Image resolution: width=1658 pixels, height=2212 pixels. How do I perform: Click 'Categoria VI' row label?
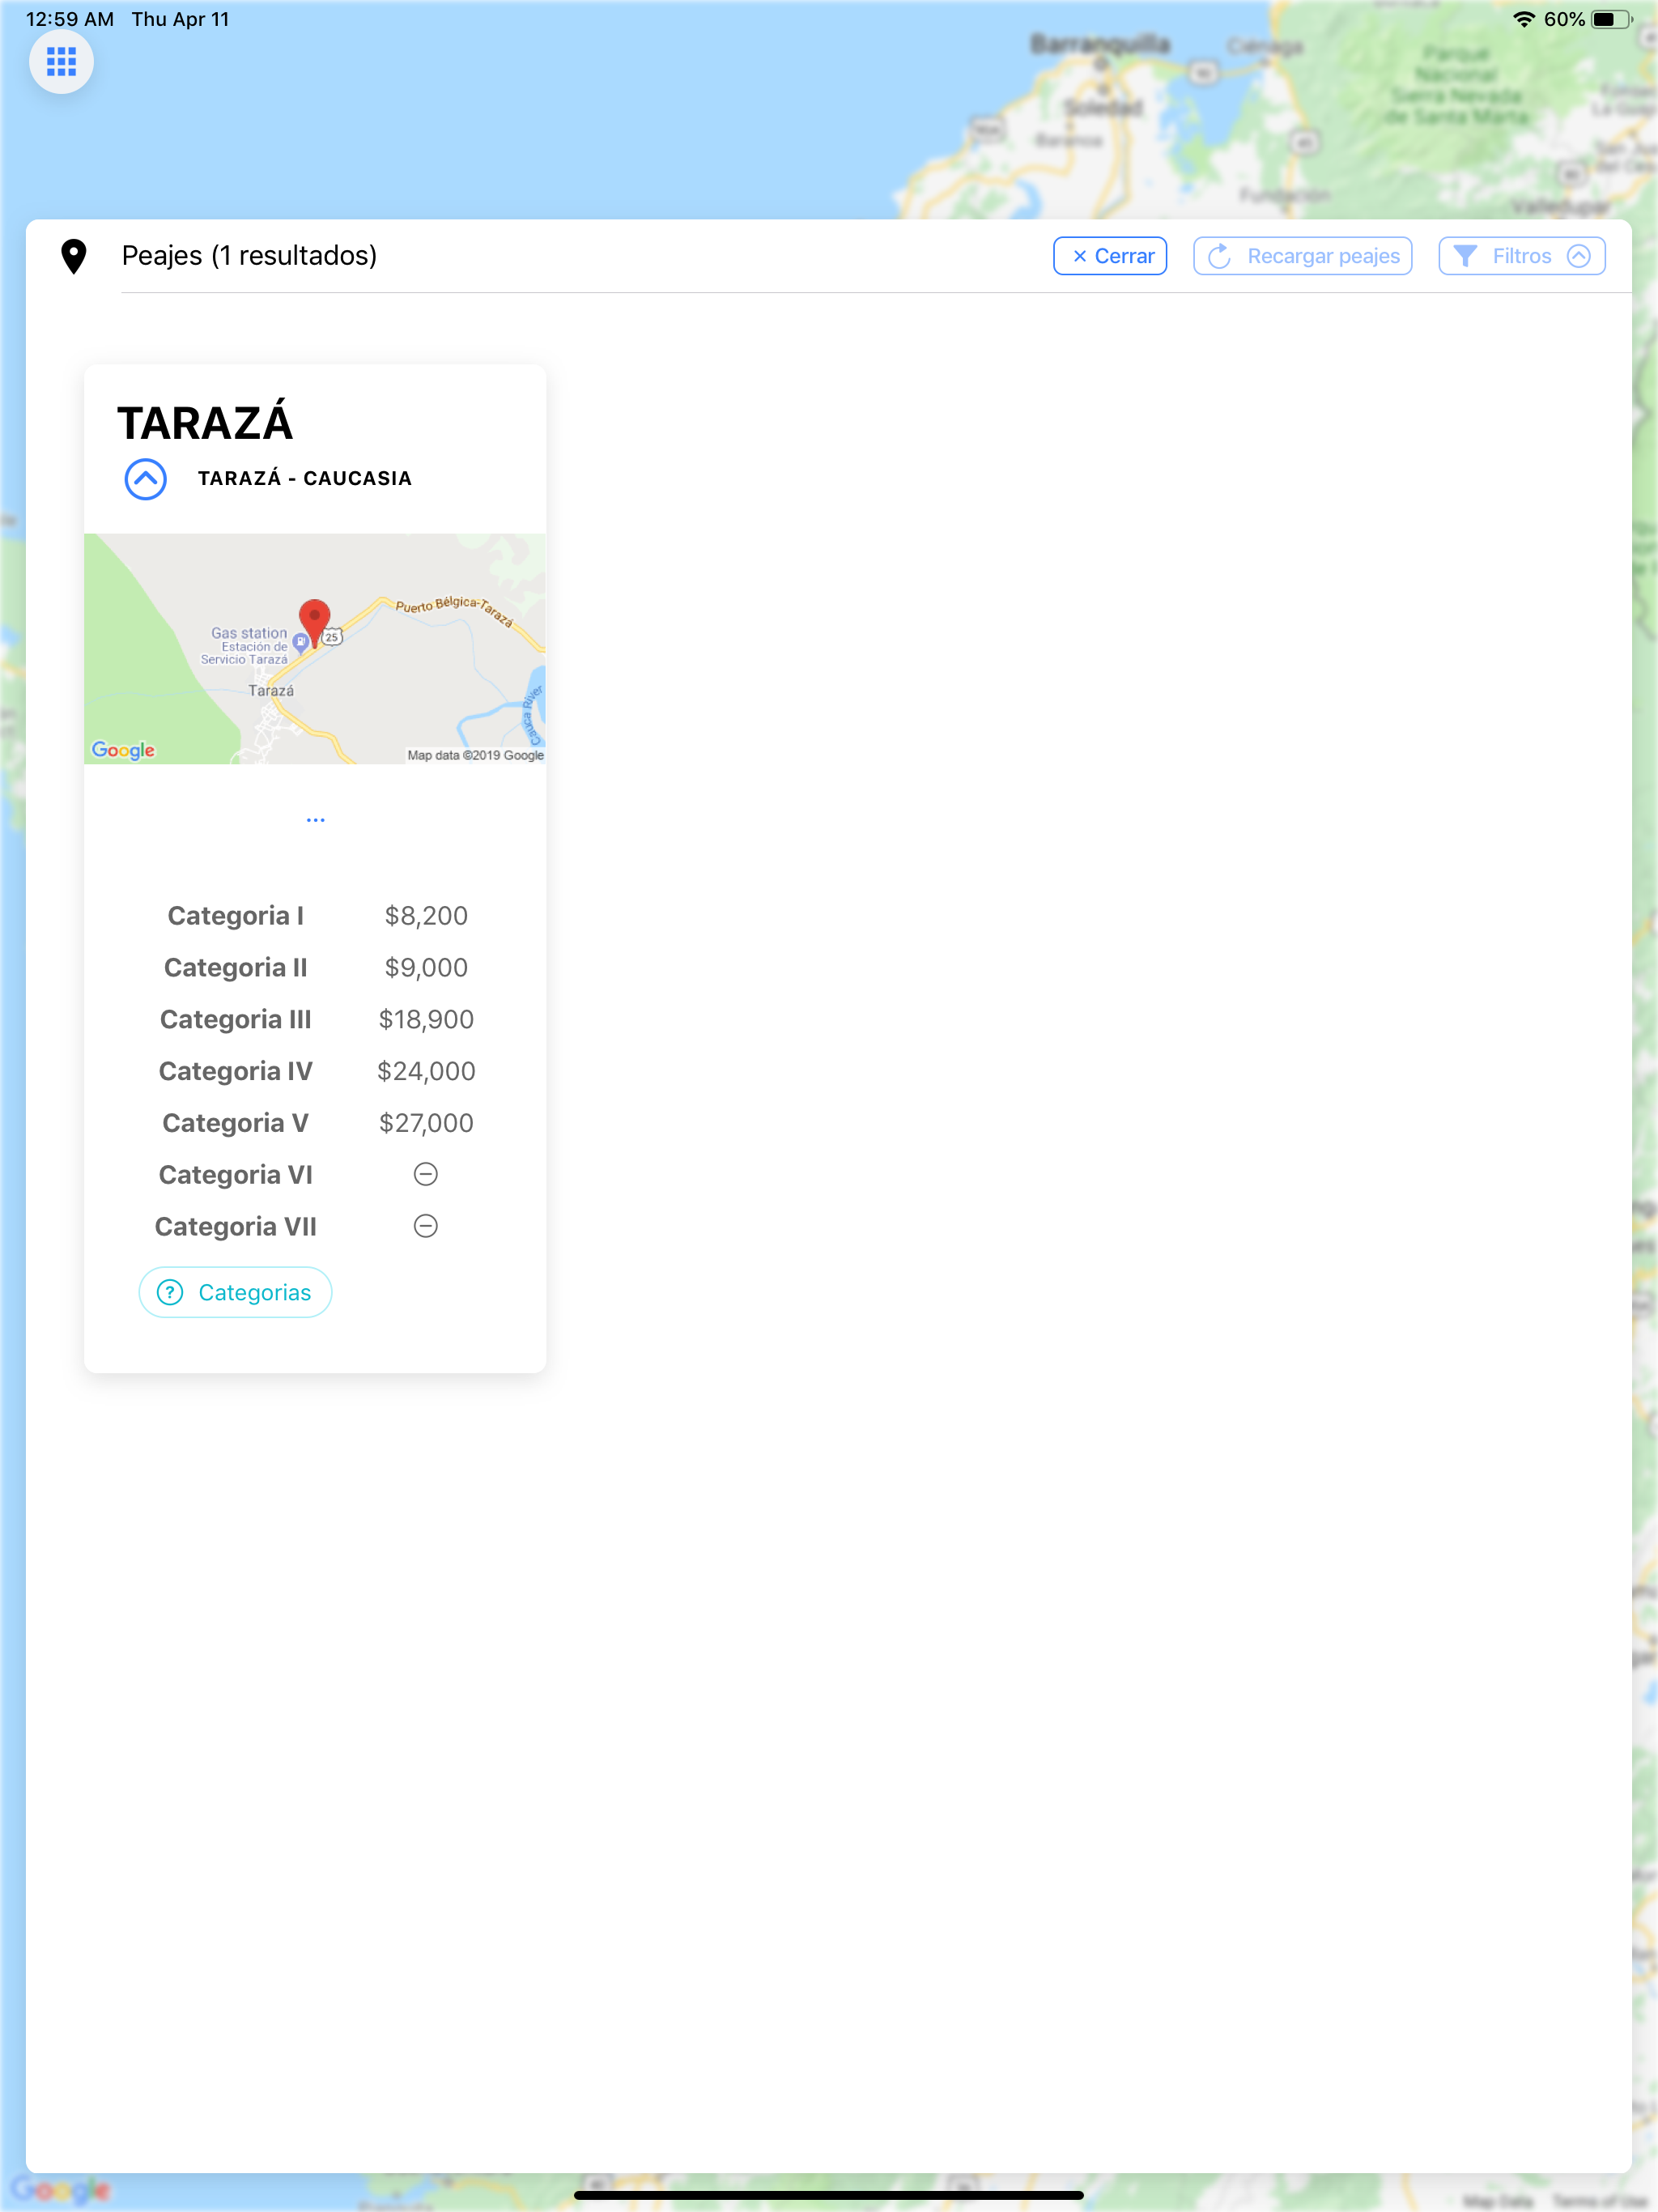(236, 1175)
